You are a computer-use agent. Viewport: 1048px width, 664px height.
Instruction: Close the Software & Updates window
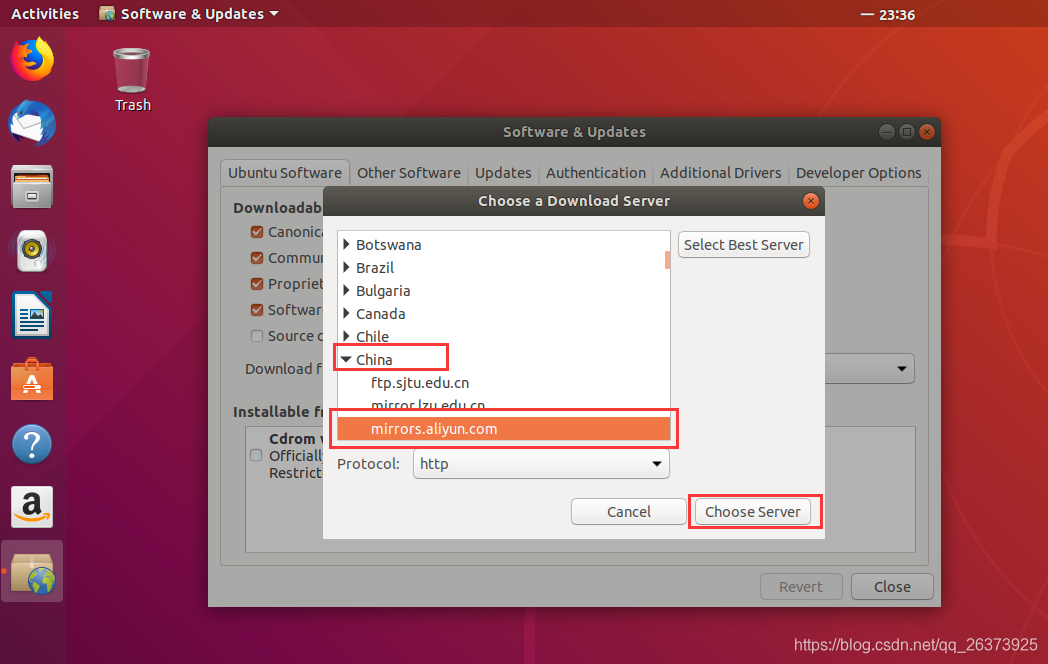pos(926,132)
